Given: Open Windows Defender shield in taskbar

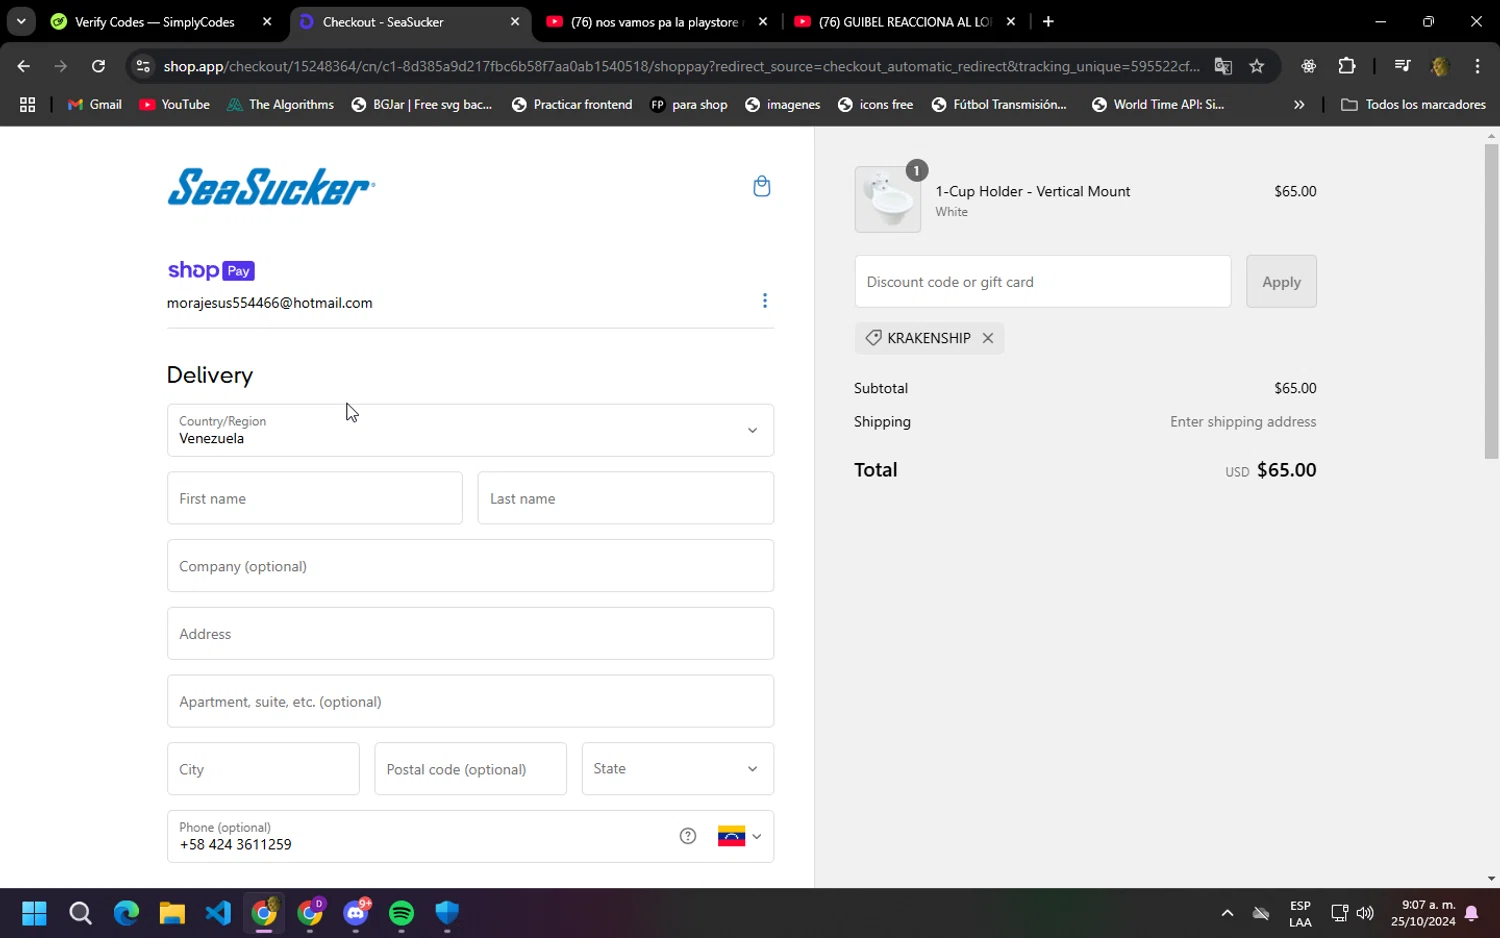Looking at the screenshot, I should (x=447, y=913).
